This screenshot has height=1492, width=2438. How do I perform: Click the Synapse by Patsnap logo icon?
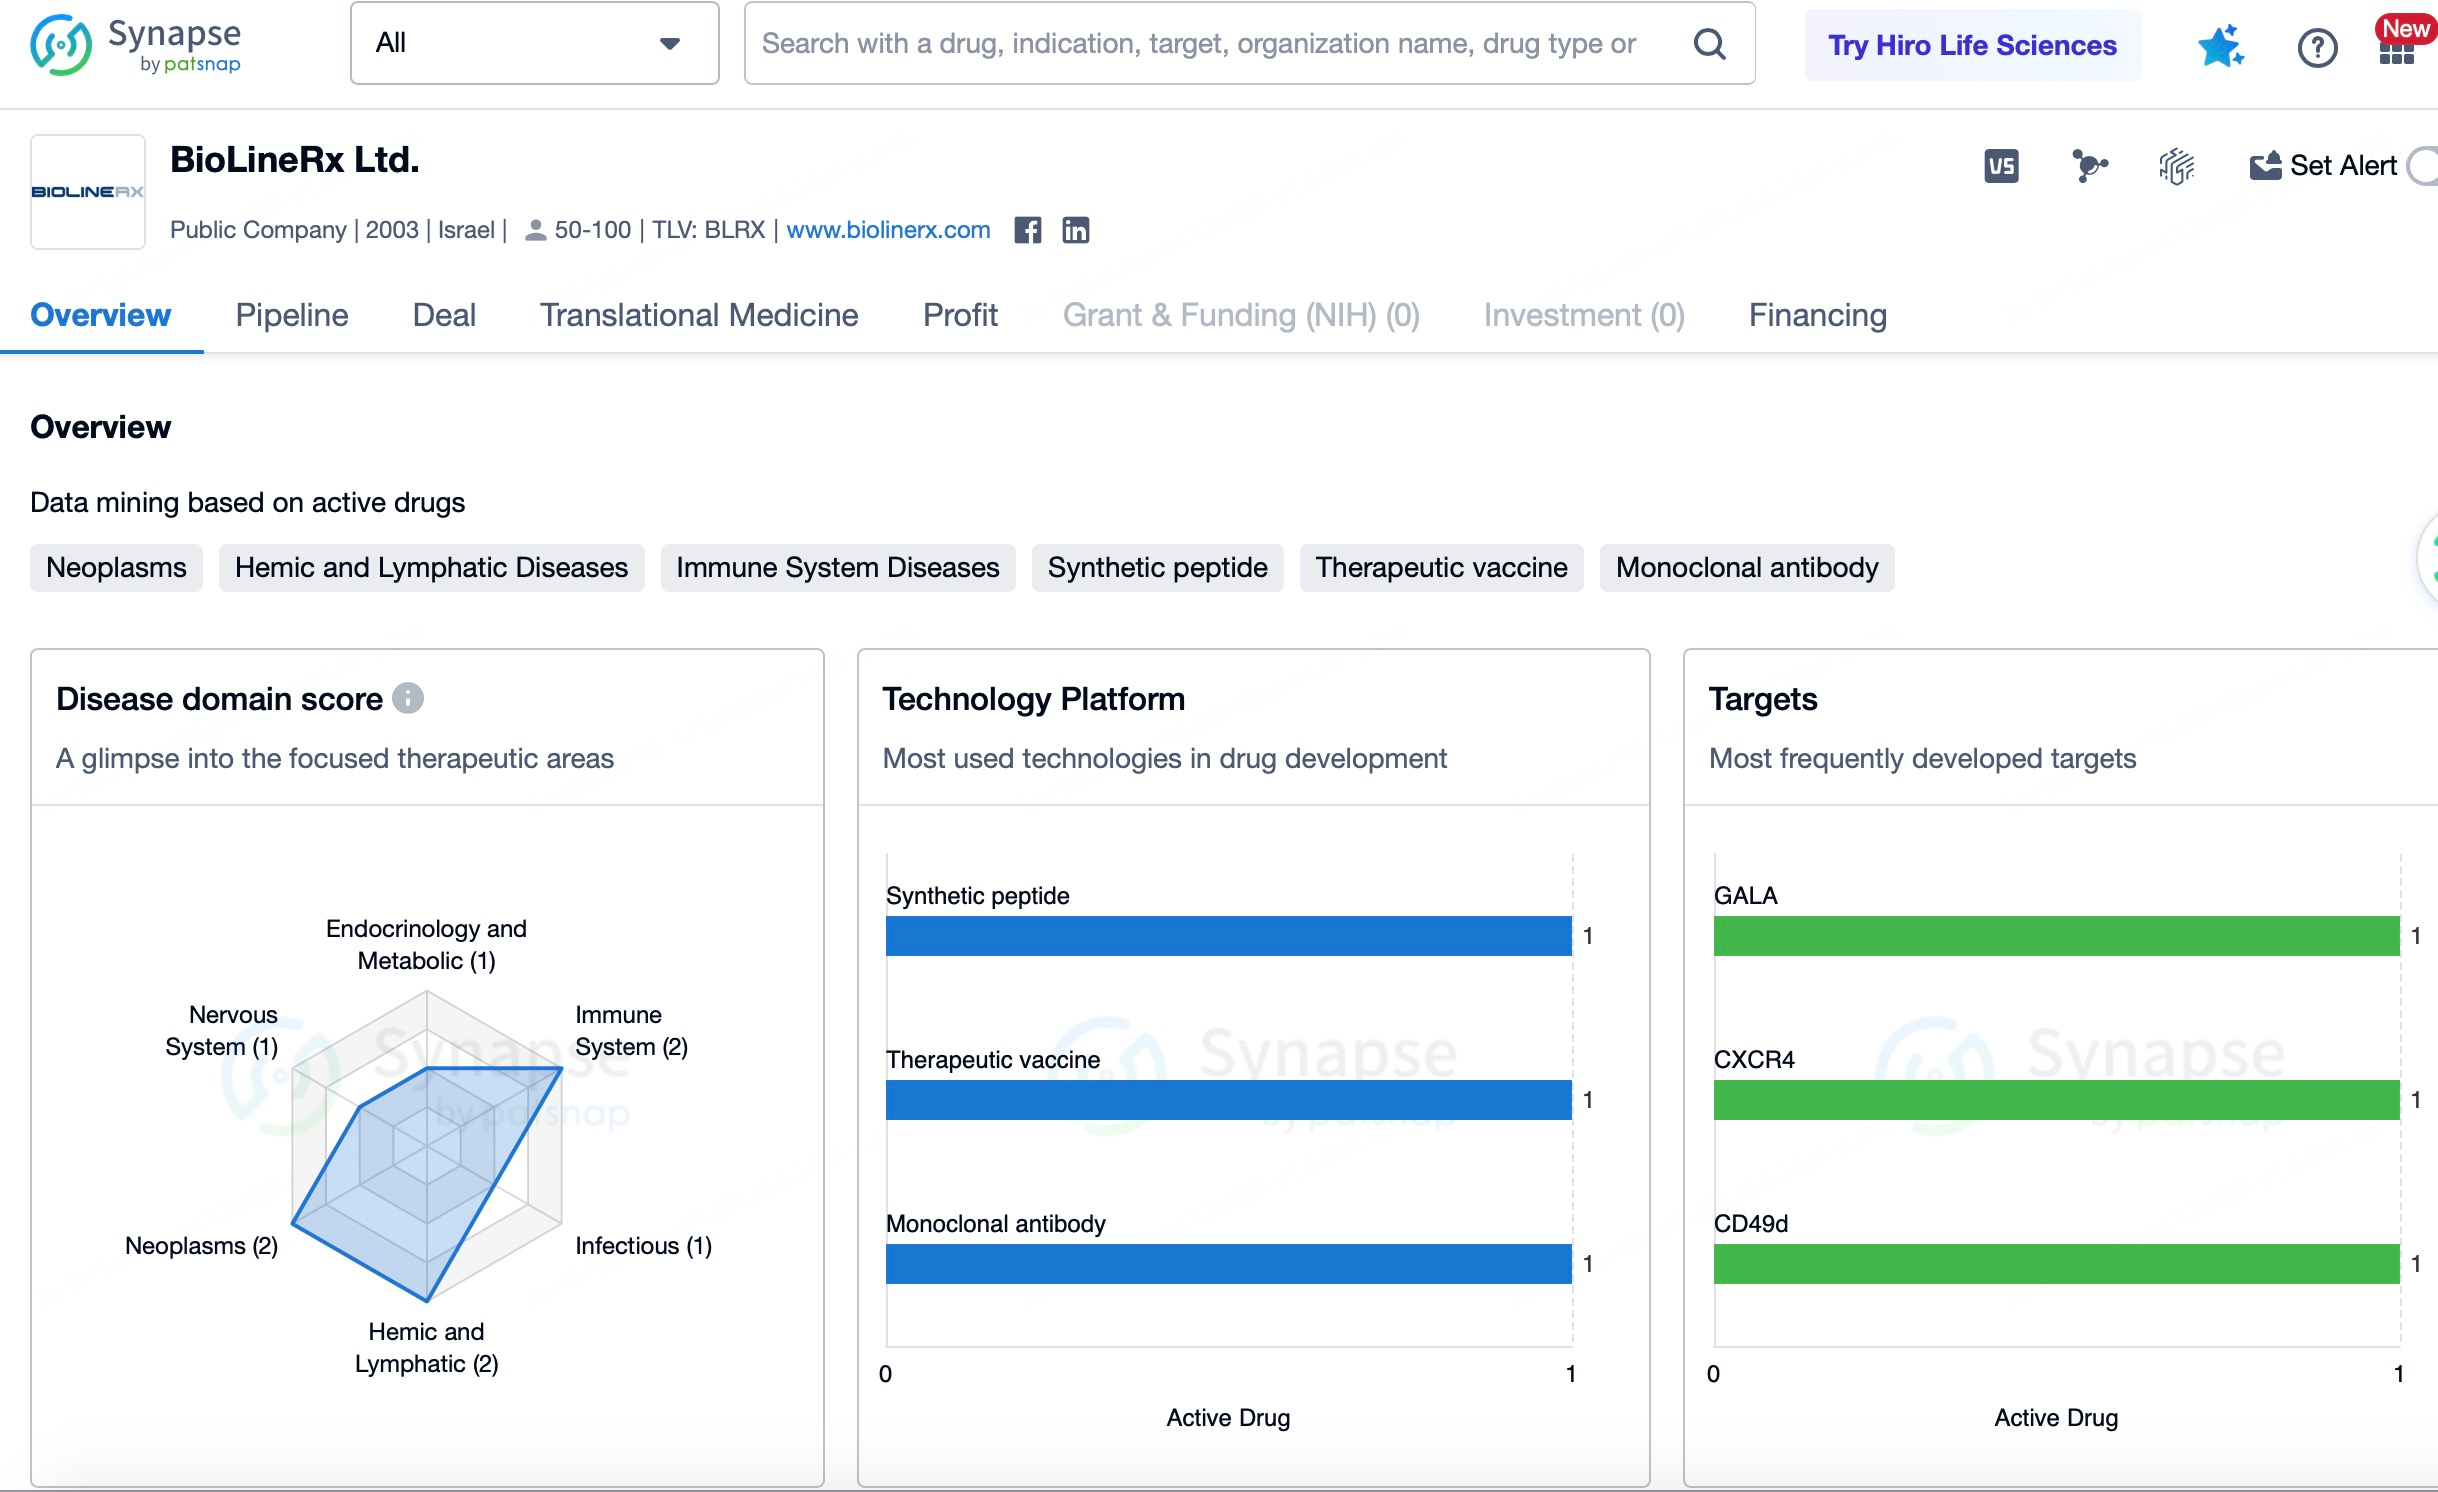coord(63,45)
